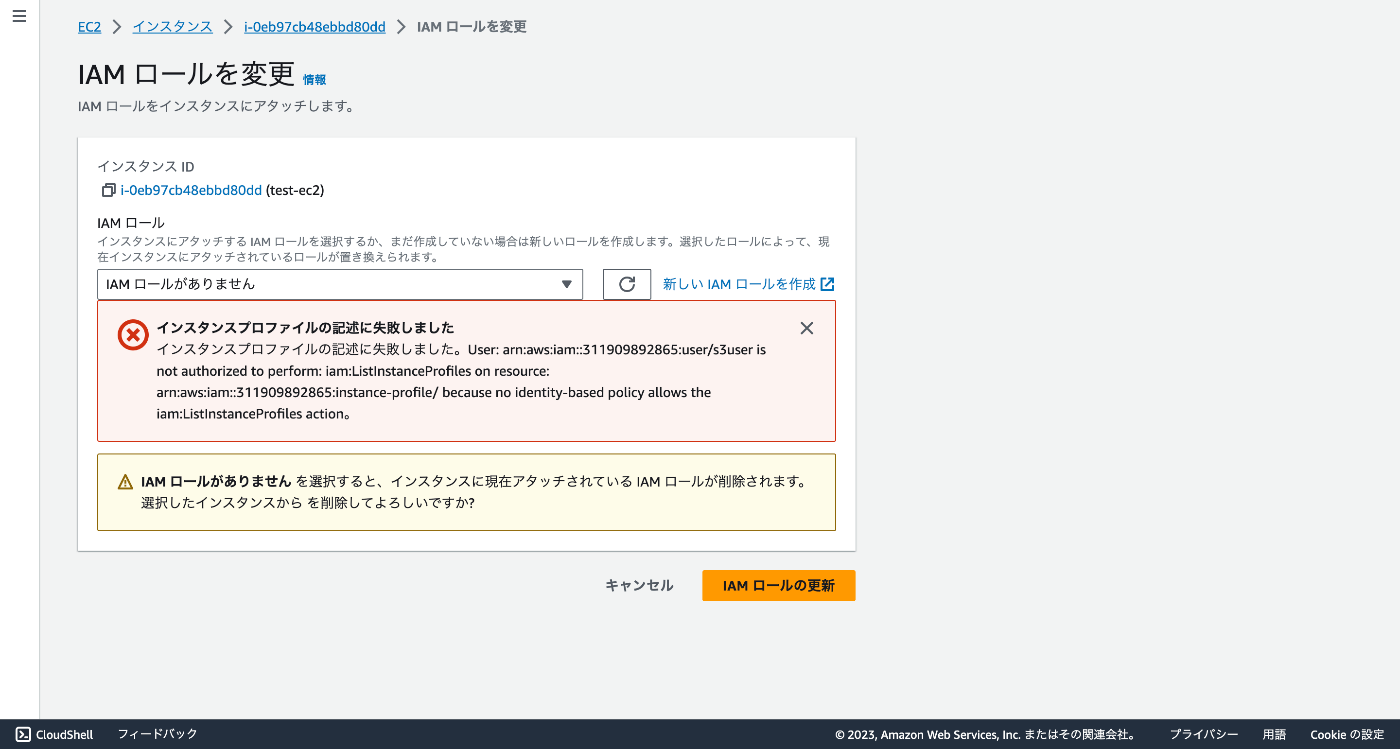
Task: Open フィードバック in the footer
Action: click(x=158, y=734)
